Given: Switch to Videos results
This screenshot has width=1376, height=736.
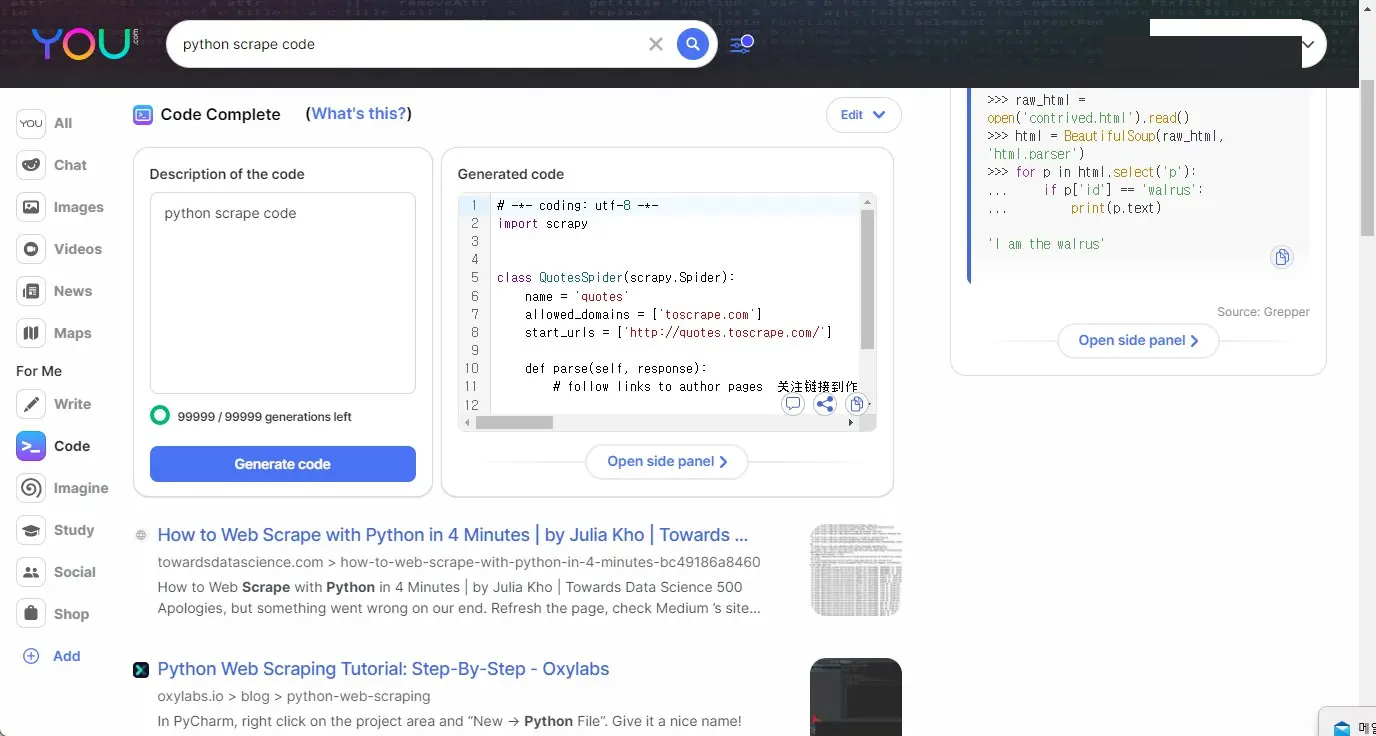Looking at the screenshot, I should [59, 249].
